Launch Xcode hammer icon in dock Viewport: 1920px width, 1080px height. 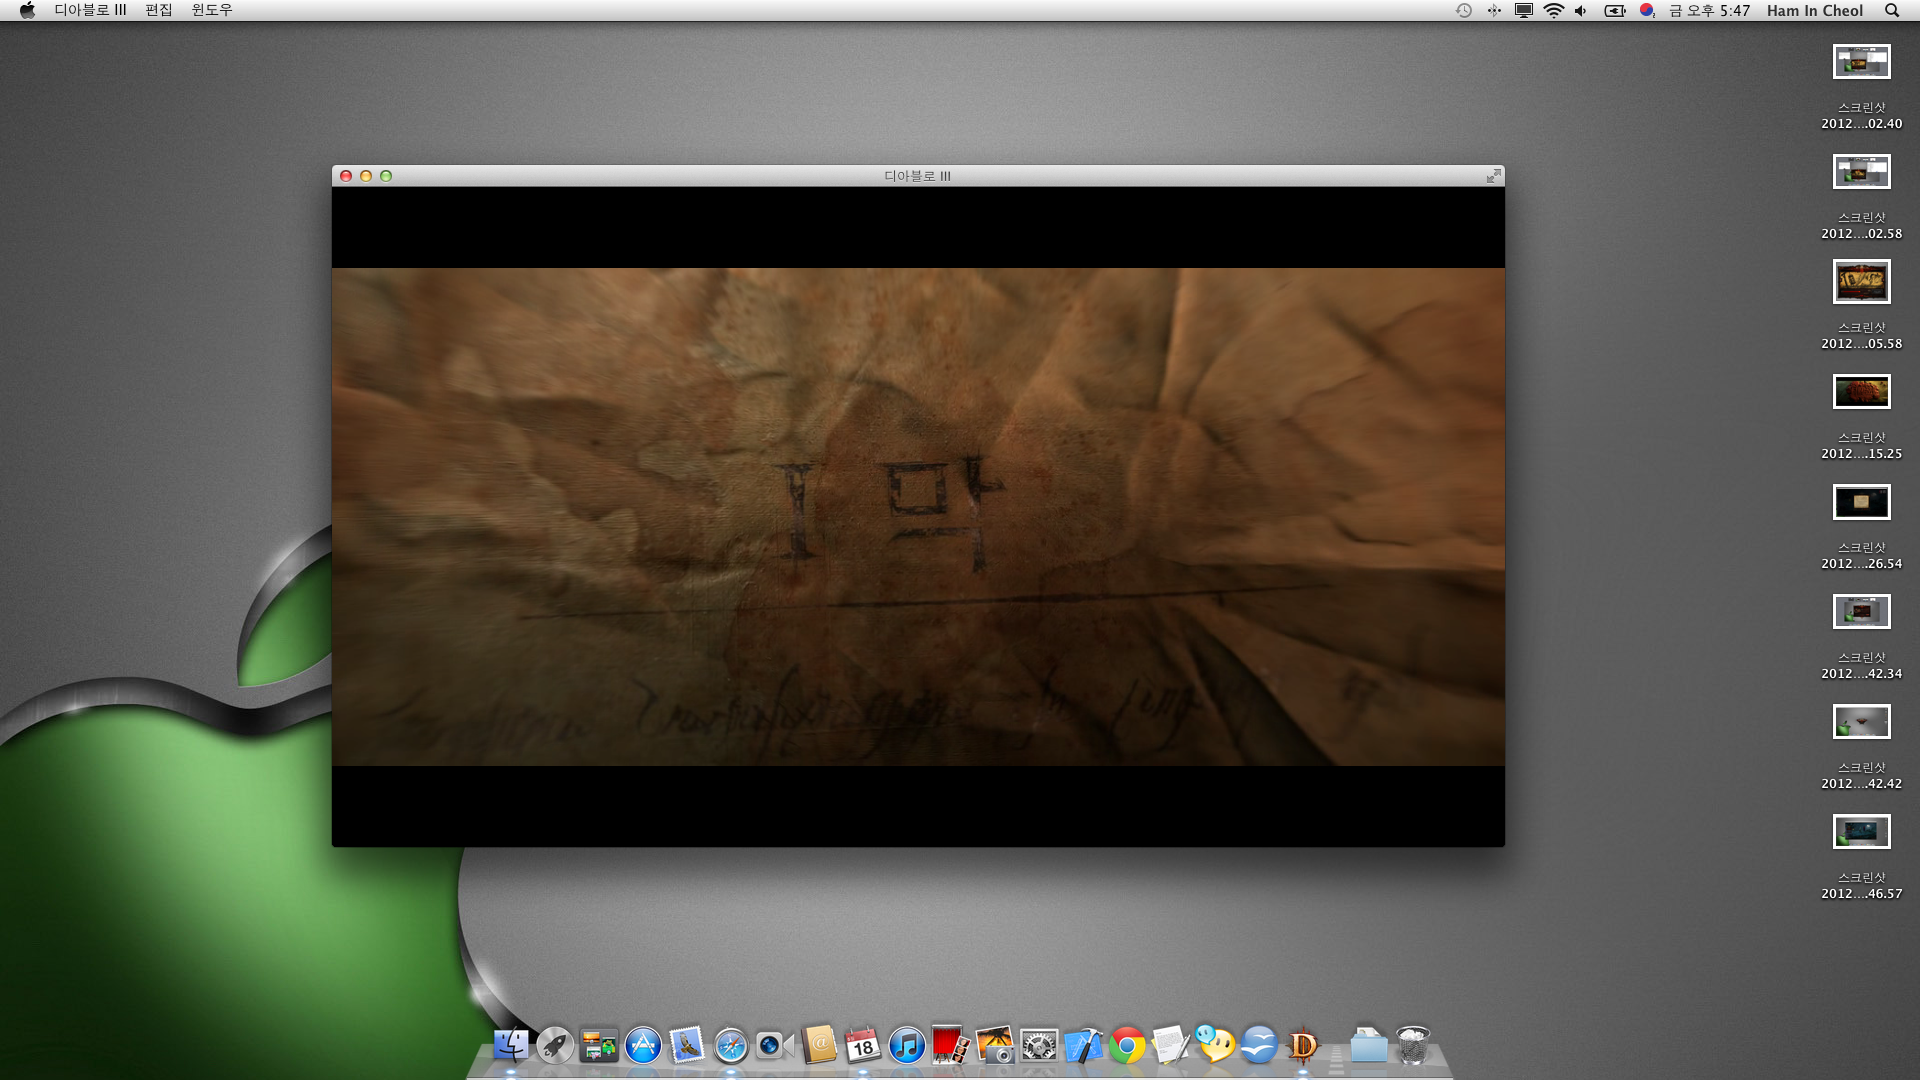[x=1083, y=1046]
